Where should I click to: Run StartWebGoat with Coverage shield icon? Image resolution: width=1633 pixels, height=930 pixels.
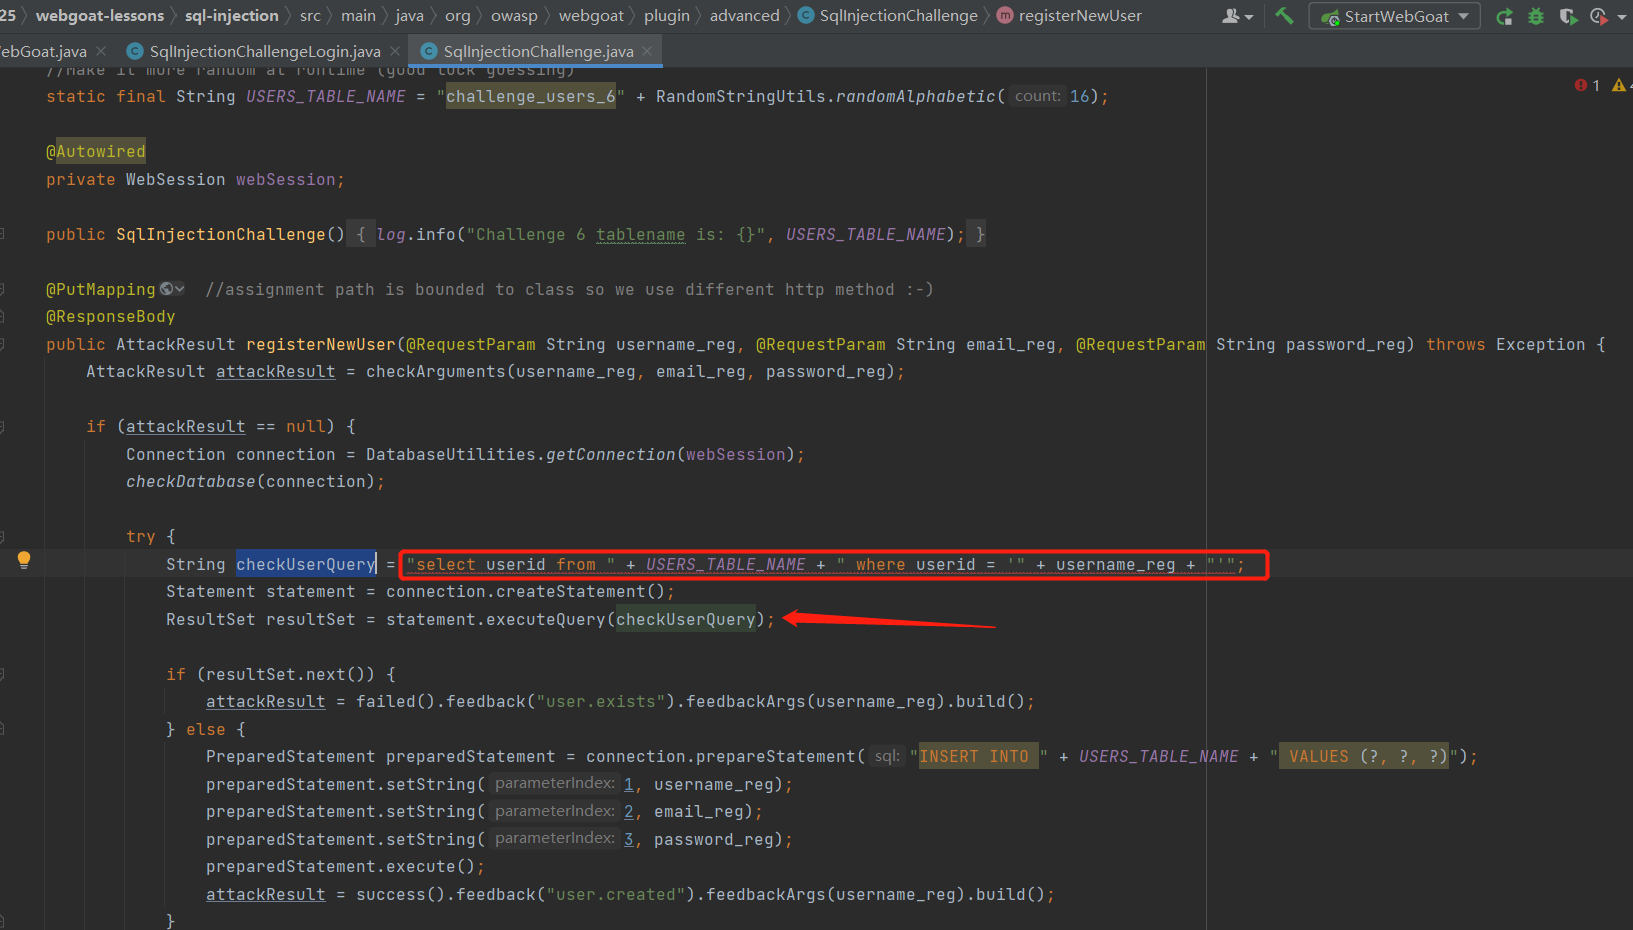click(1568, 16)
